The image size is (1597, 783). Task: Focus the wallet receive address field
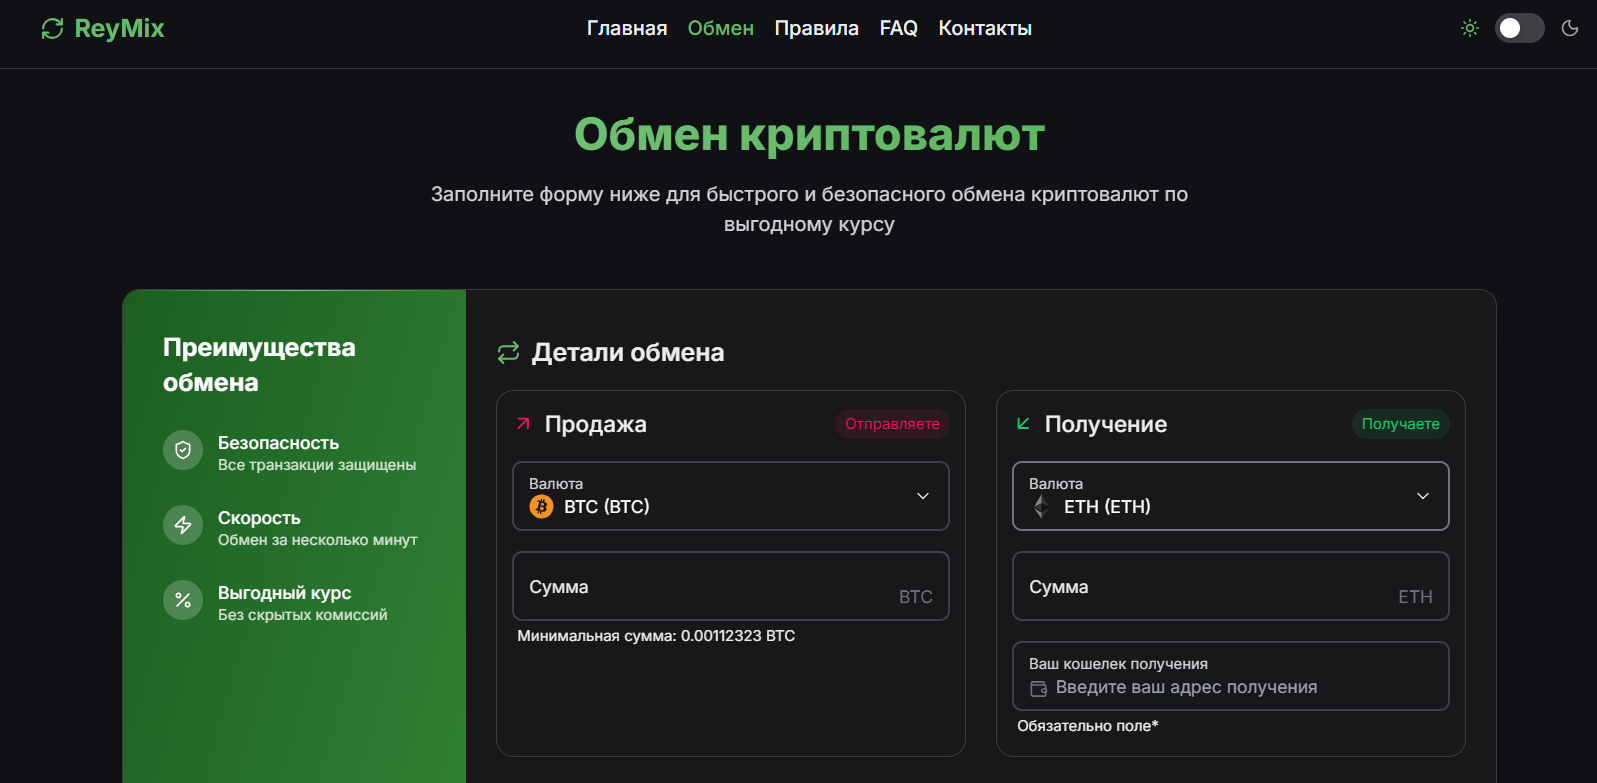click(1231, 676)
